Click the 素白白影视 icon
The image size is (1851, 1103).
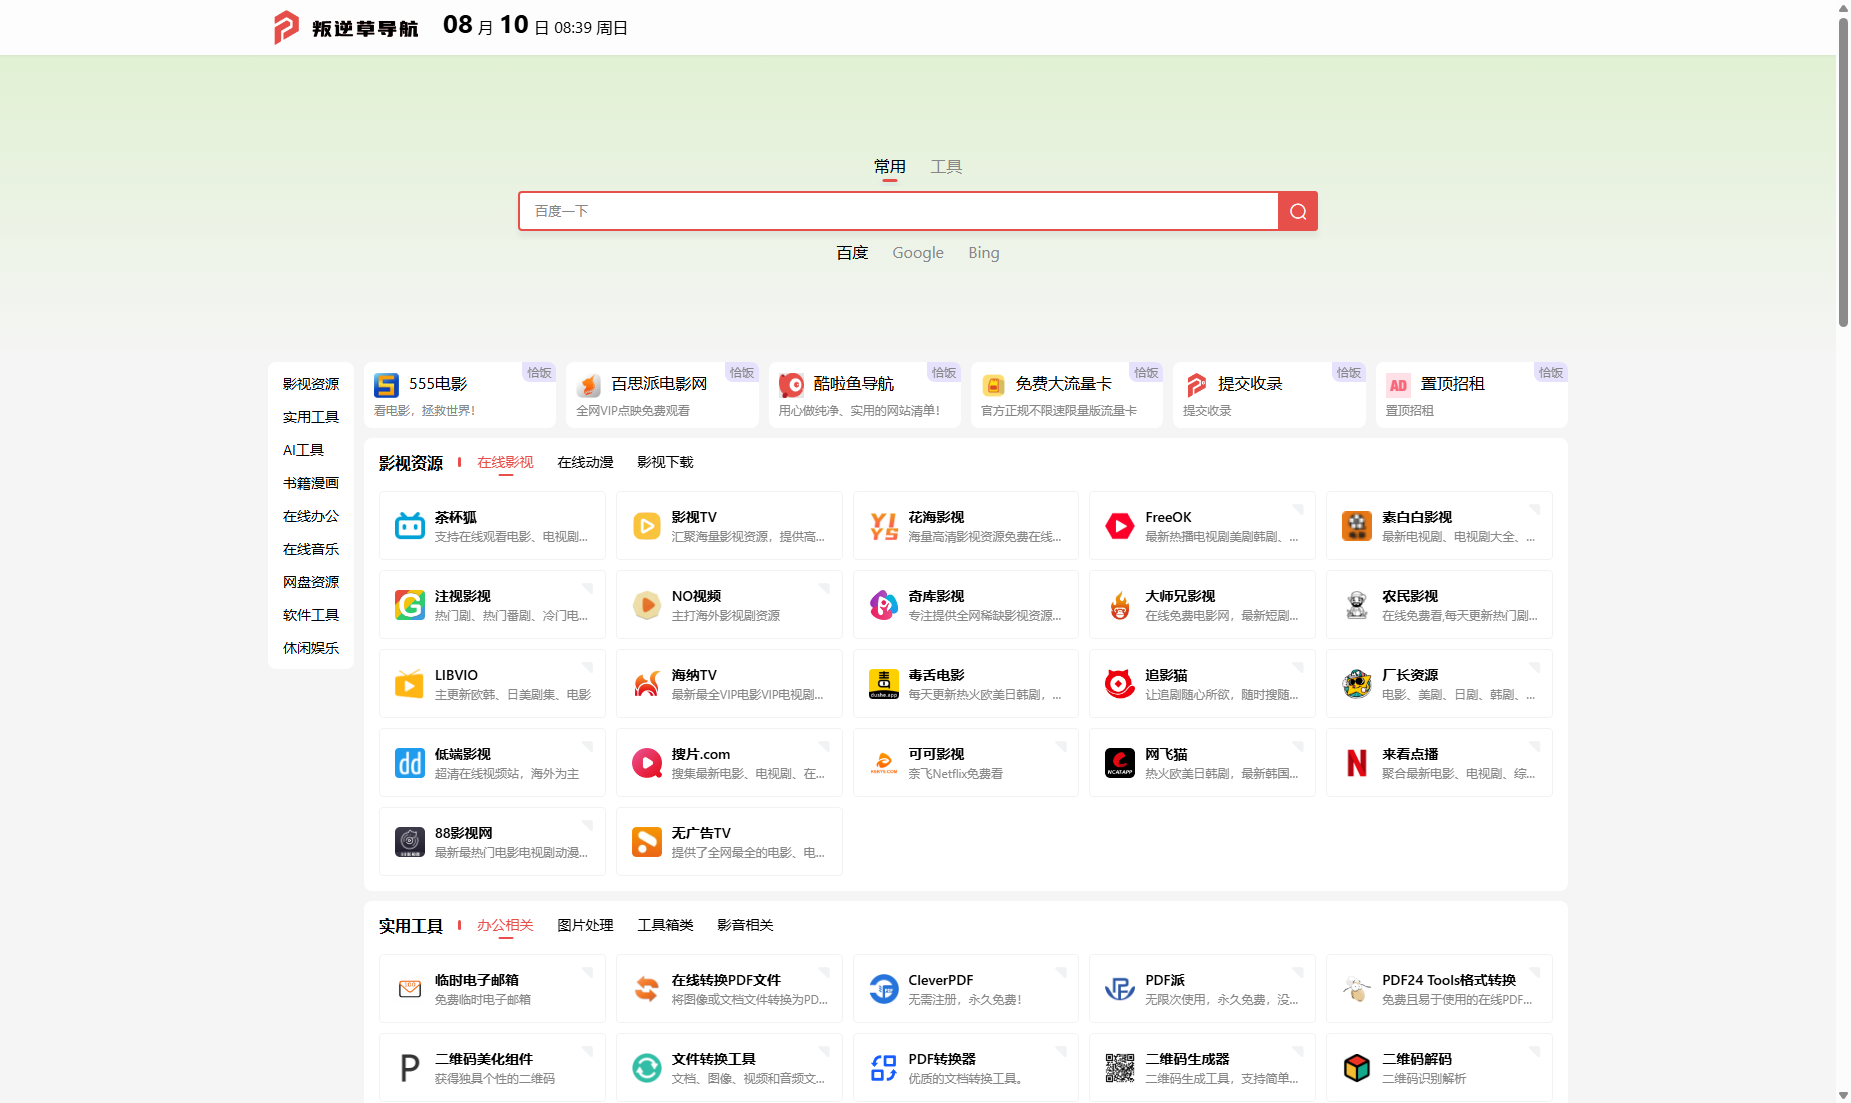point(1357,526)
